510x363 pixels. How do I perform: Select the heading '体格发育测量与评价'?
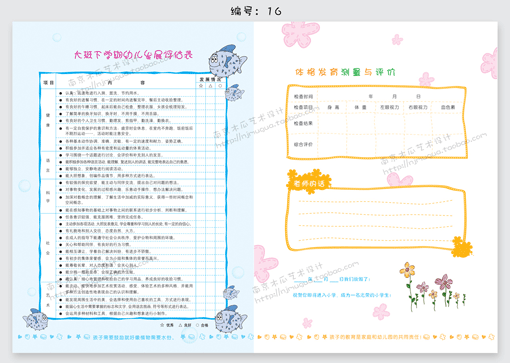coord(345,72)
